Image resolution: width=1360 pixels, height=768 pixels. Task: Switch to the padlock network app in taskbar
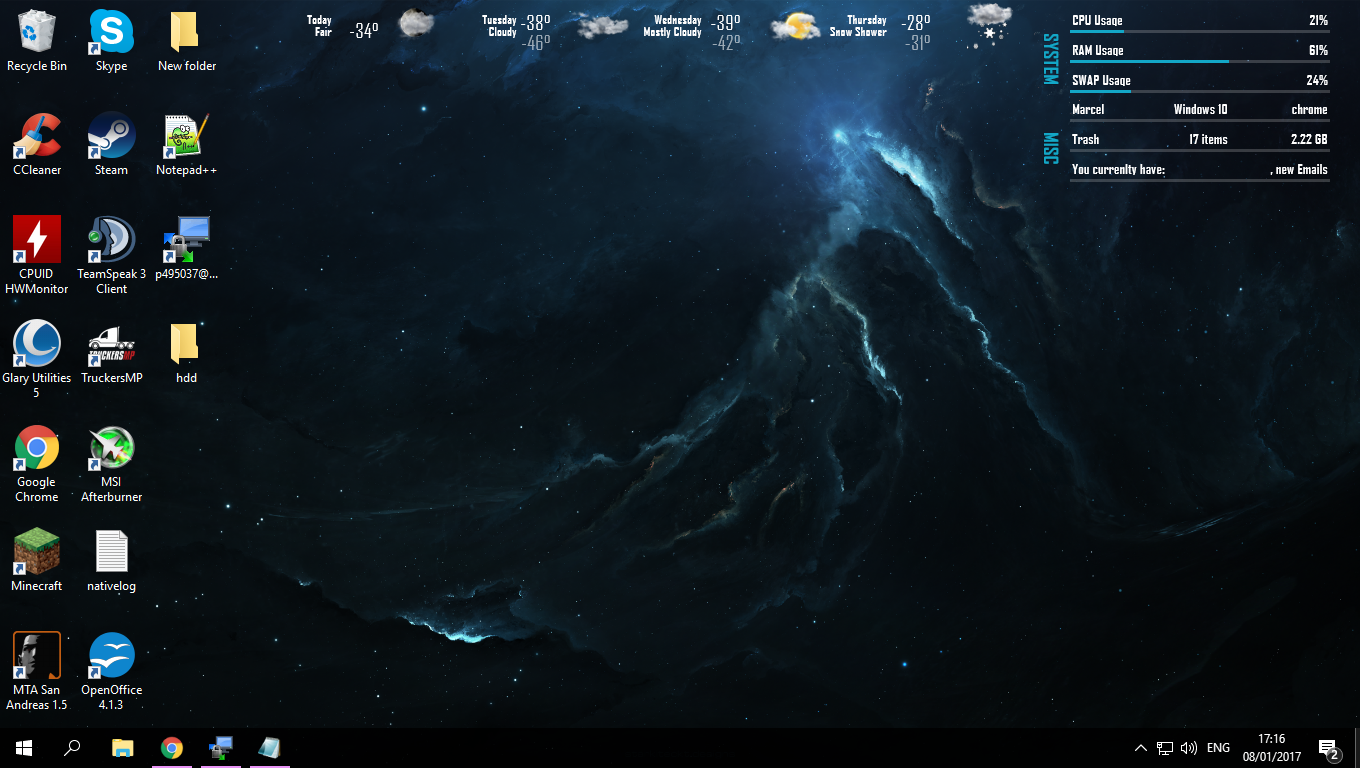tap(221, 748)
